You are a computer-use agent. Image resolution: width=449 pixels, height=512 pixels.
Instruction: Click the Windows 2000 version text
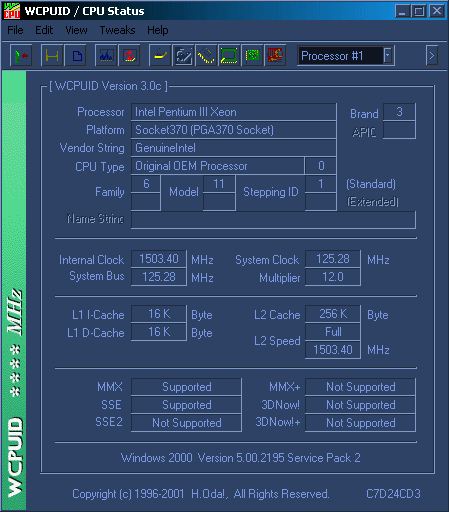(x=241, y=458)
